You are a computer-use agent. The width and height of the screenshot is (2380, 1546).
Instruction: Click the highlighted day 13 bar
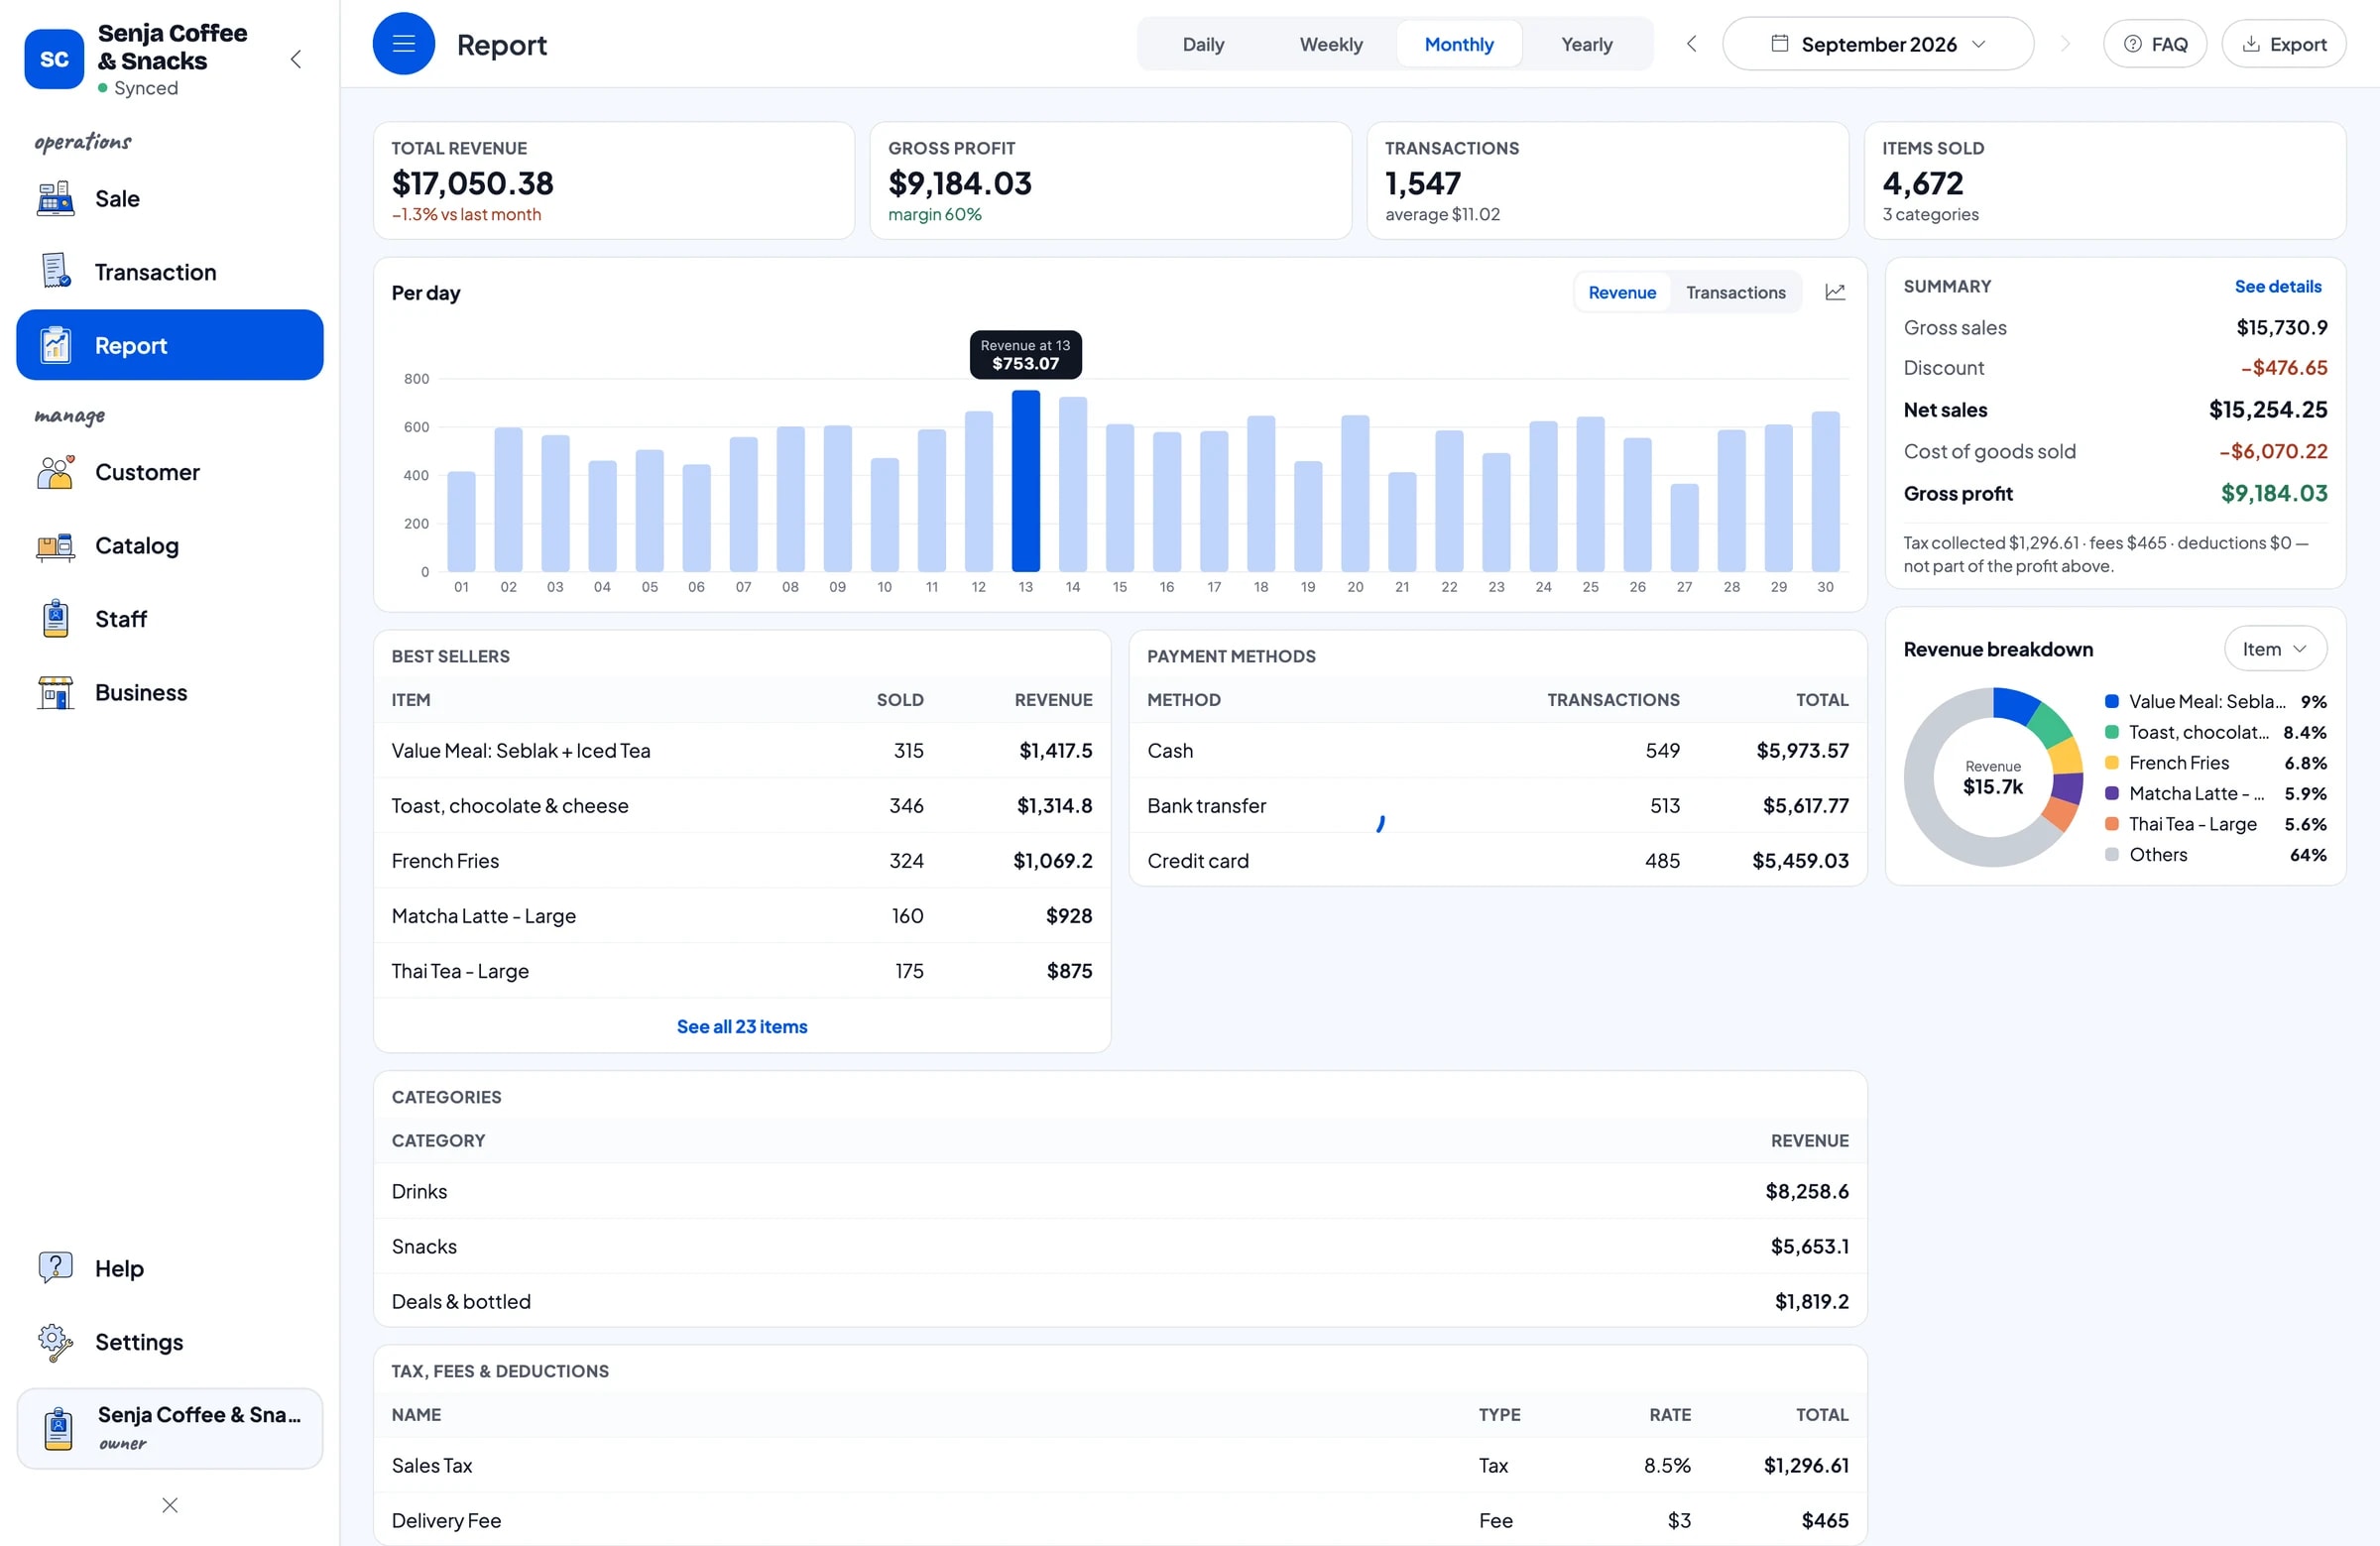point(1025,481)
